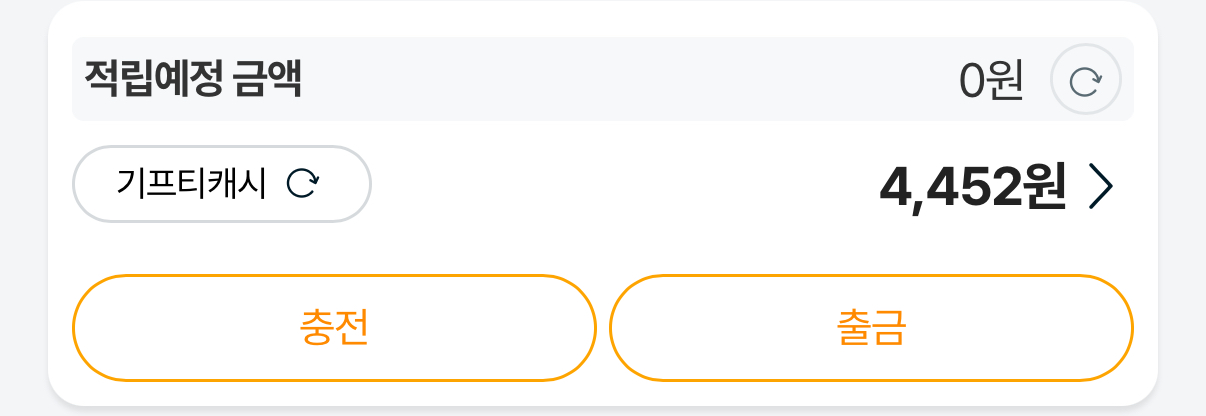1206x416 pixels.
Task: Expand the 4,452원 balance details arrow
Action: click(x=1099, y=186)
